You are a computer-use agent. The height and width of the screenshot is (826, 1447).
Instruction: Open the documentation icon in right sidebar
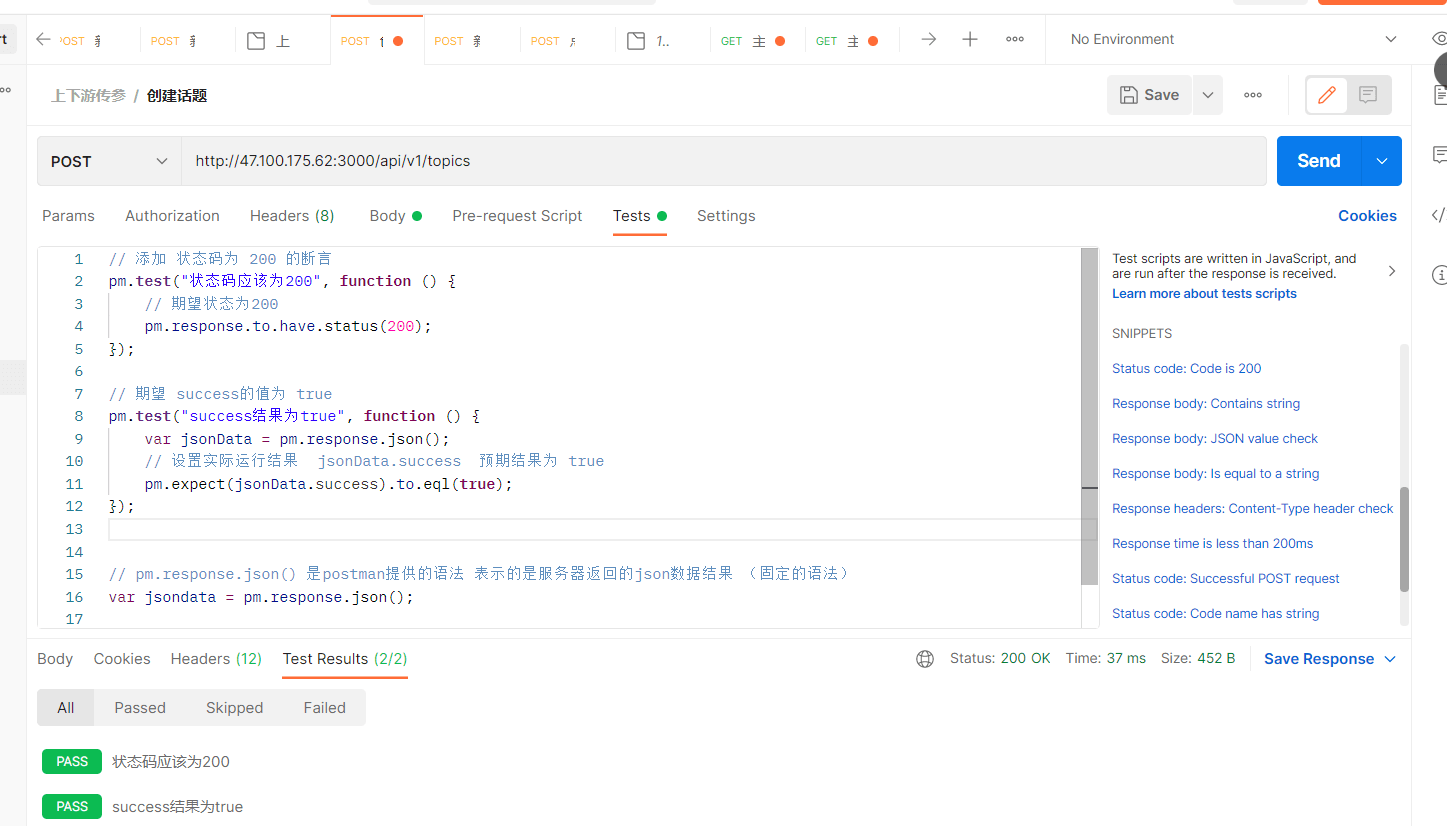(1440, 95)
